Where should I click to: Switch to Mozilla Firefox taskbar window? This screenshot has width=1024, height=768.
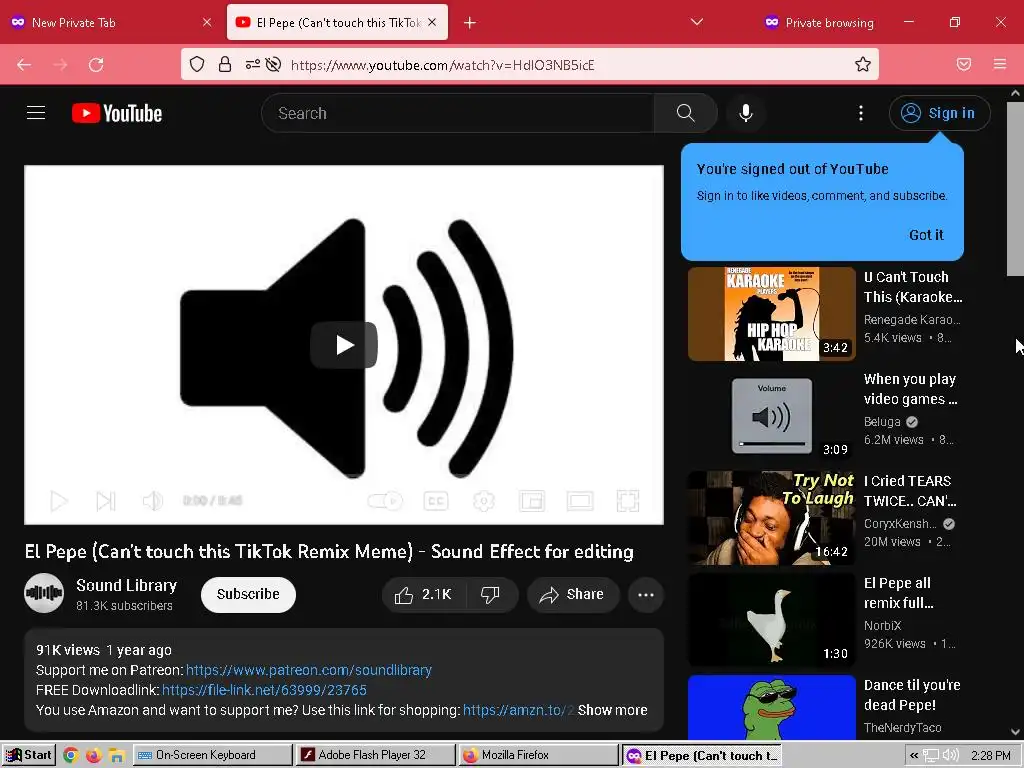click(x=538, y=755)
